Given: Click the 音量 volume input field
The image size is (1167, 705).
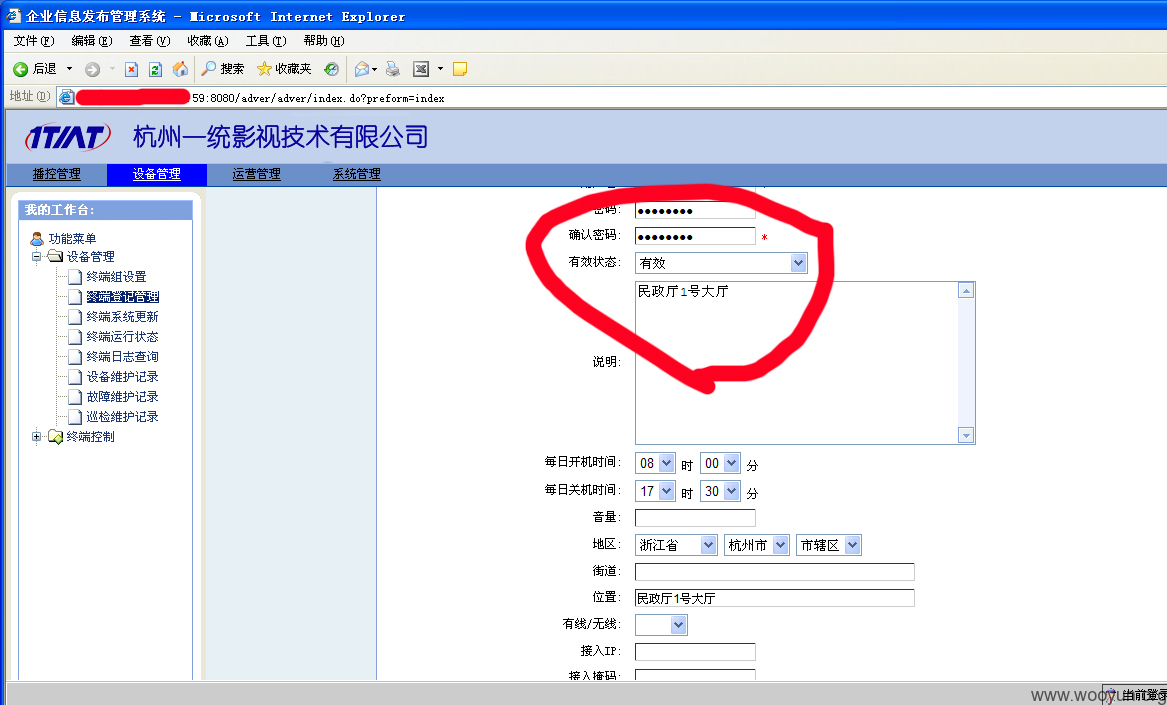Looking at the screenshot, I should coord(695,517).
